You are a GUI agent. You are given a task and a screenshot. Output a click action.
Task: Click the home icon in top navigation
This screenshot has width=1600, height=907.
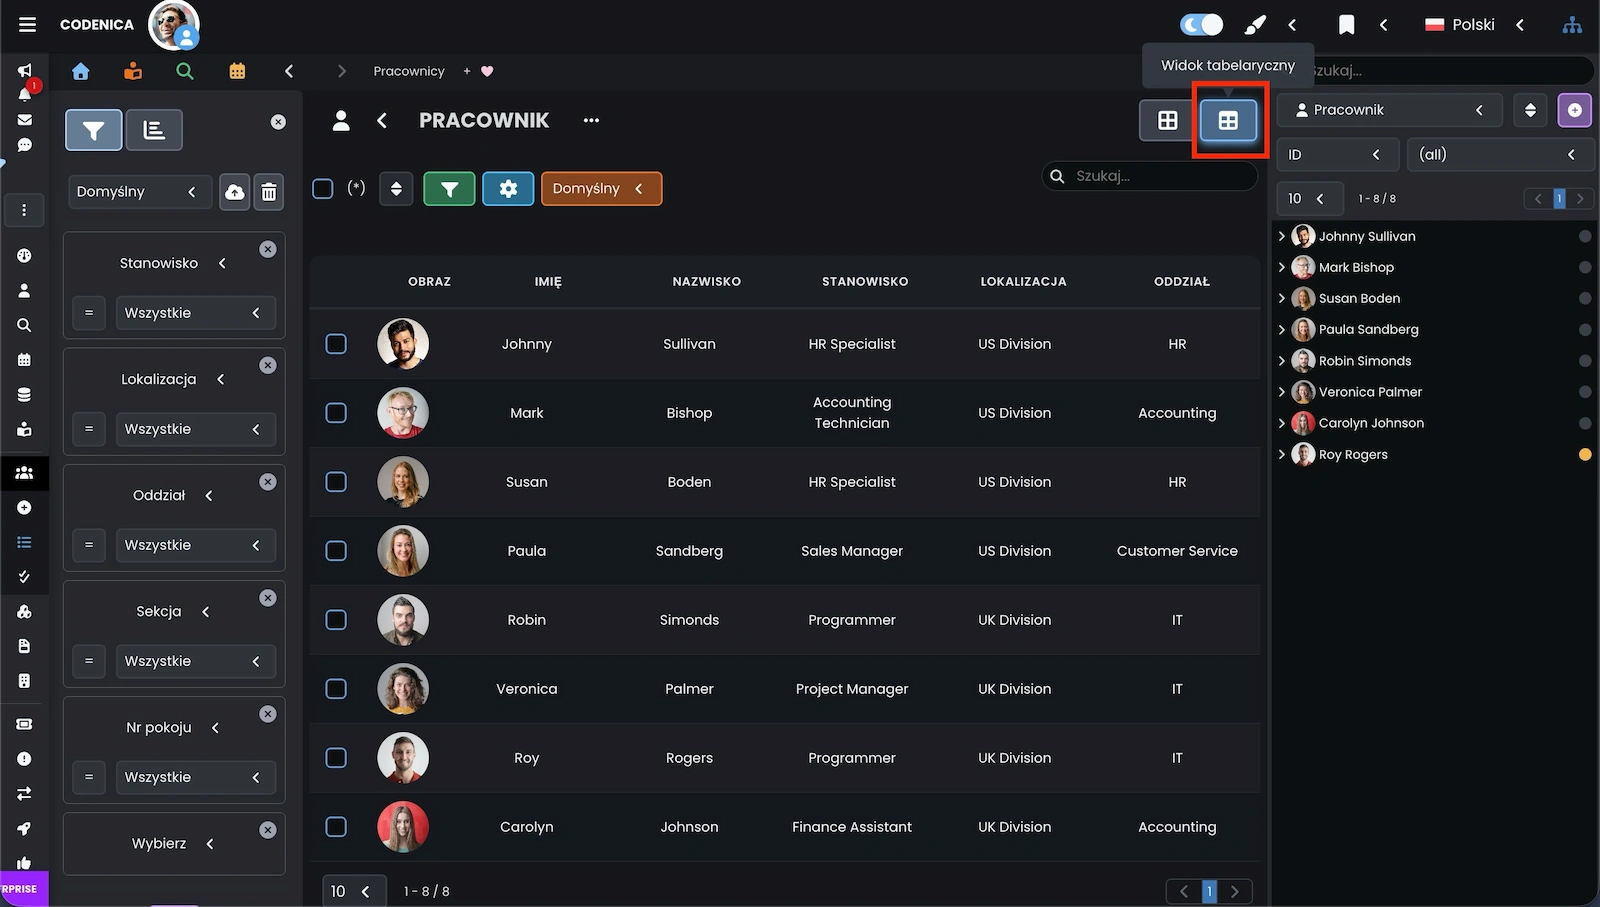click(x=81, y=71)
